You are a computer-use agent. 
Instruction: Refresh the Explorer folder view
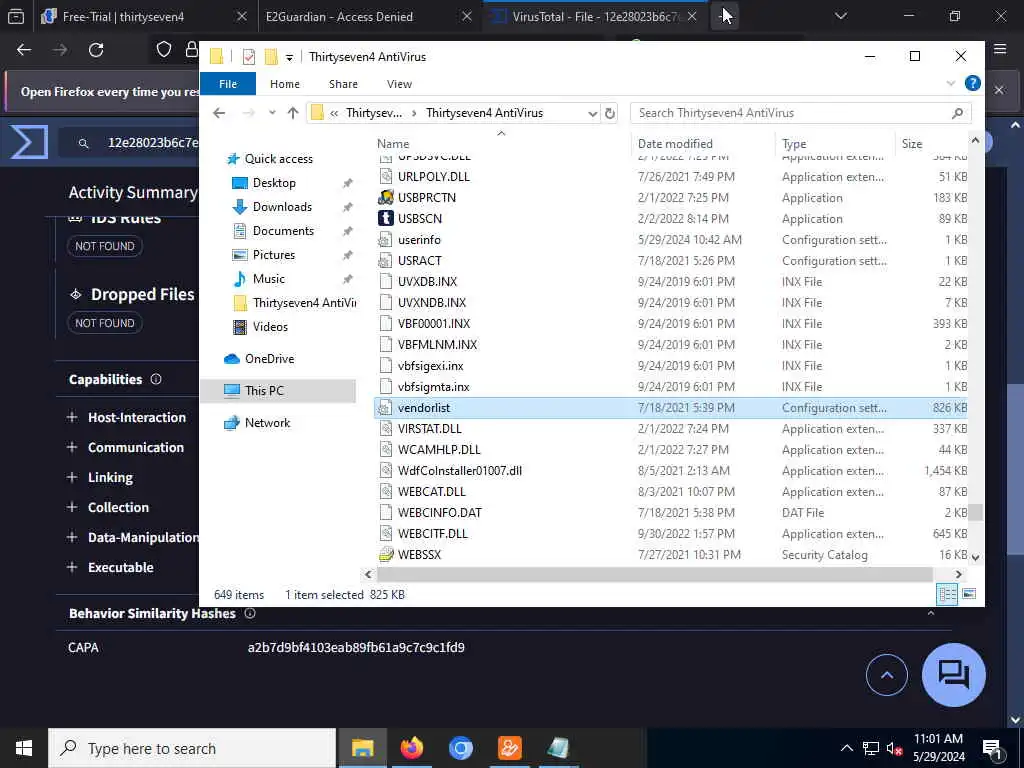pyautogui.click(x=609, y=113)
